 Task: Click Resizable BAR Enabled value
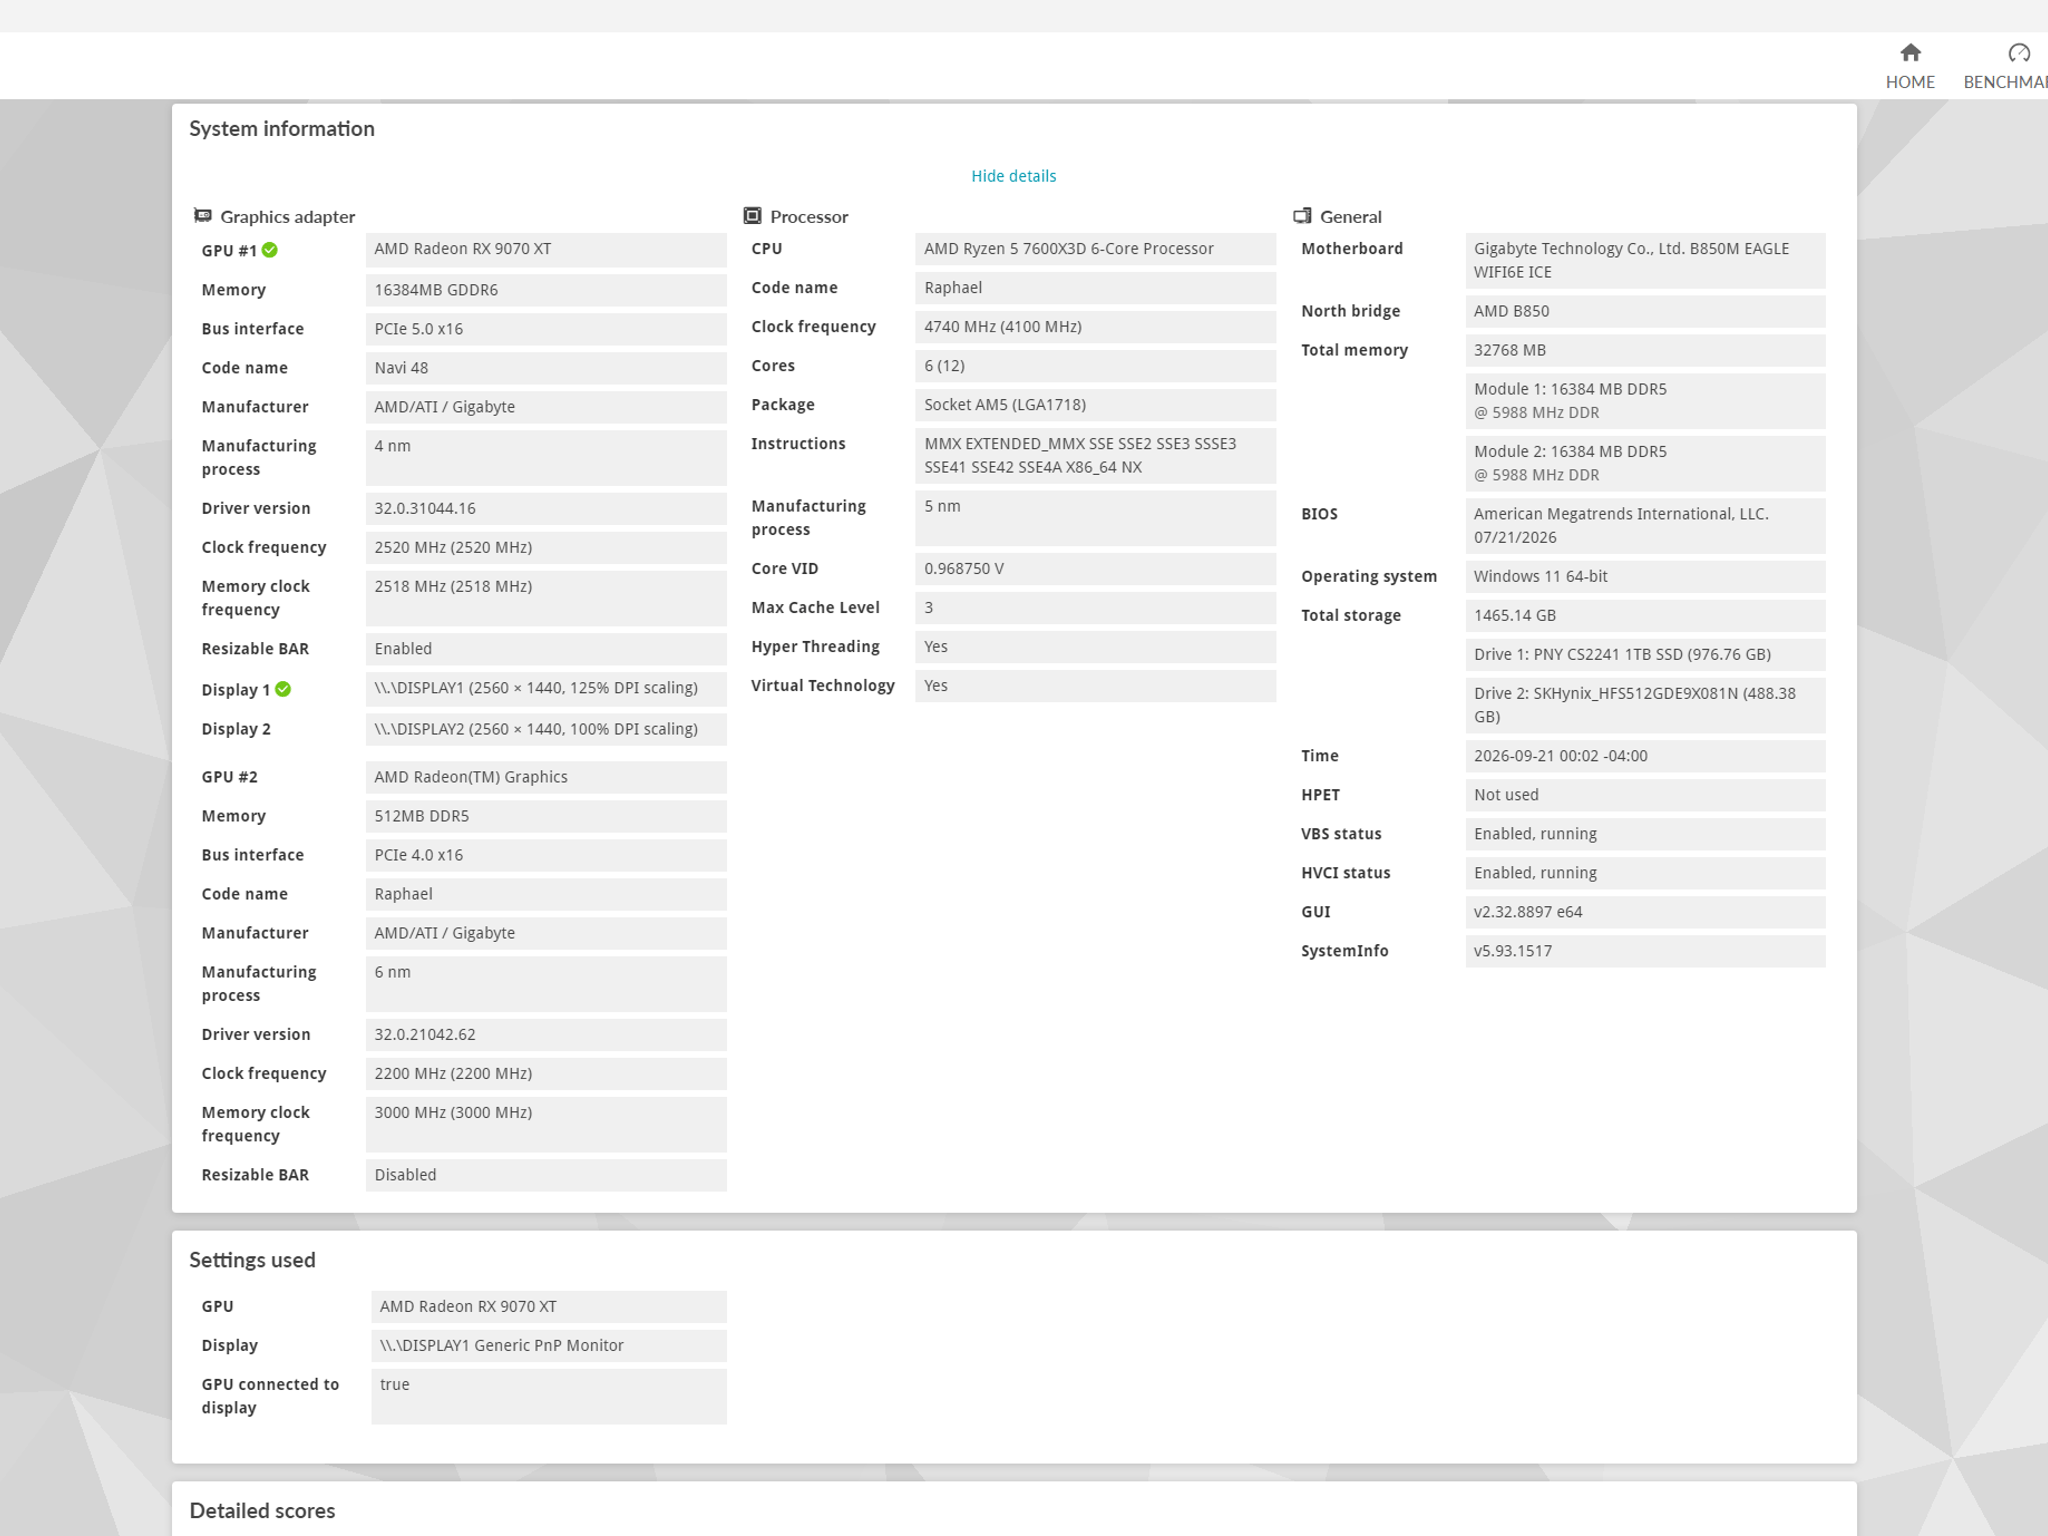tap(546, 649)
